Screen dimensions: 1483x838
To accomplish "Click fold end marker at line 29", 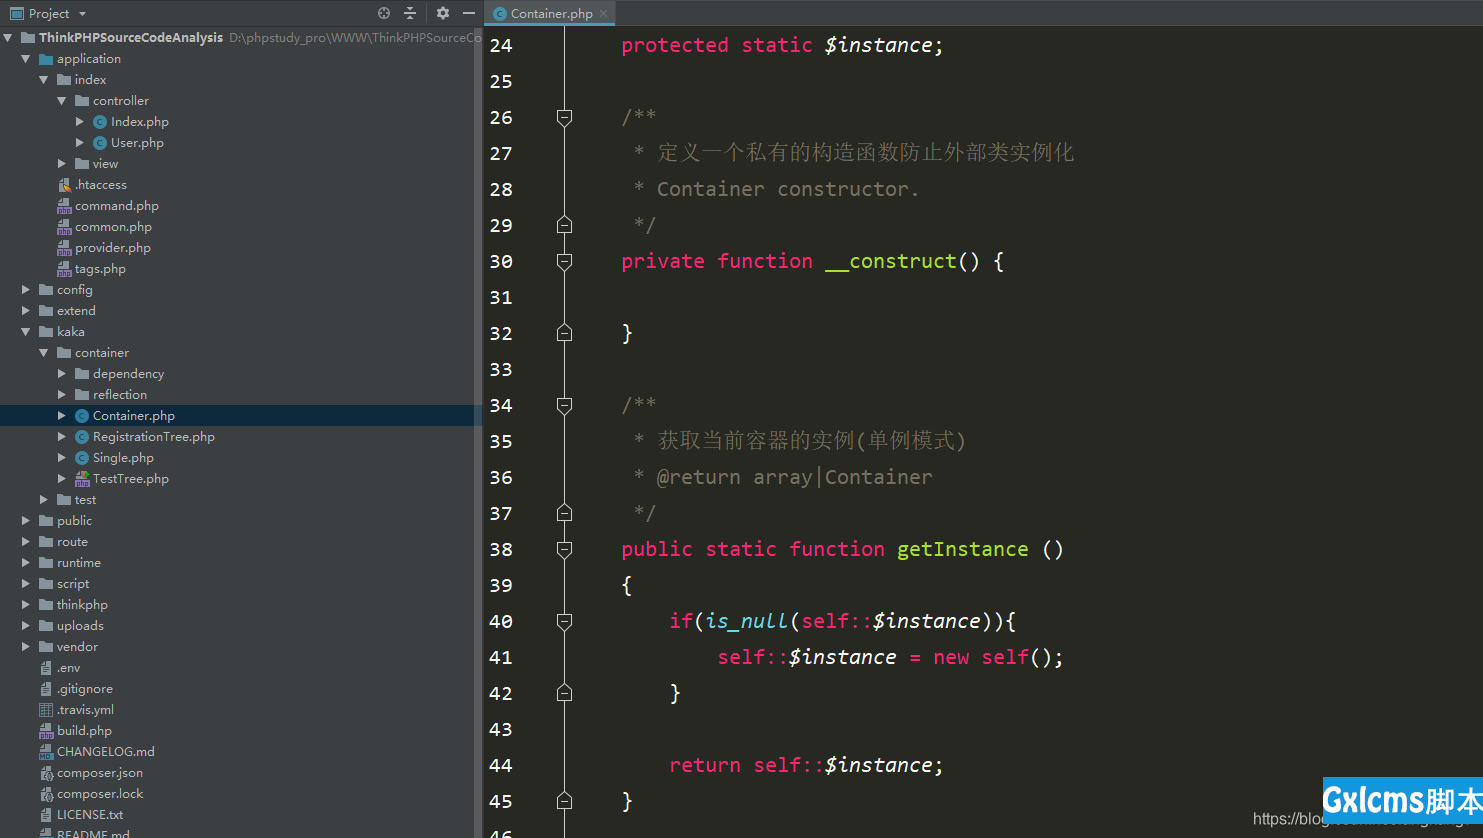I will point(564,225).
